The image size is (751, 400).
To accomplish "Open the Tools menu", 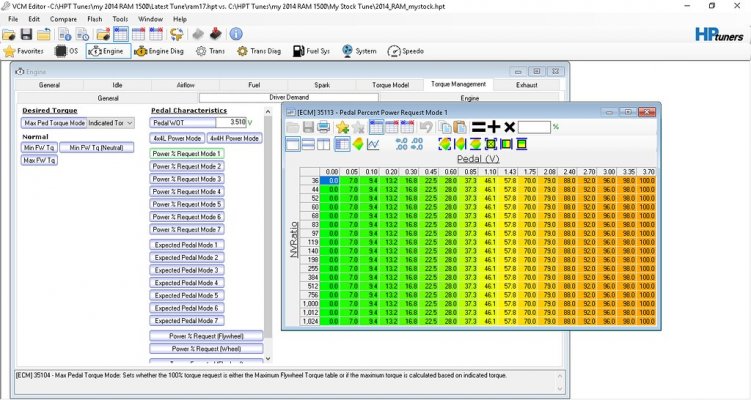I will click(120, 19).
